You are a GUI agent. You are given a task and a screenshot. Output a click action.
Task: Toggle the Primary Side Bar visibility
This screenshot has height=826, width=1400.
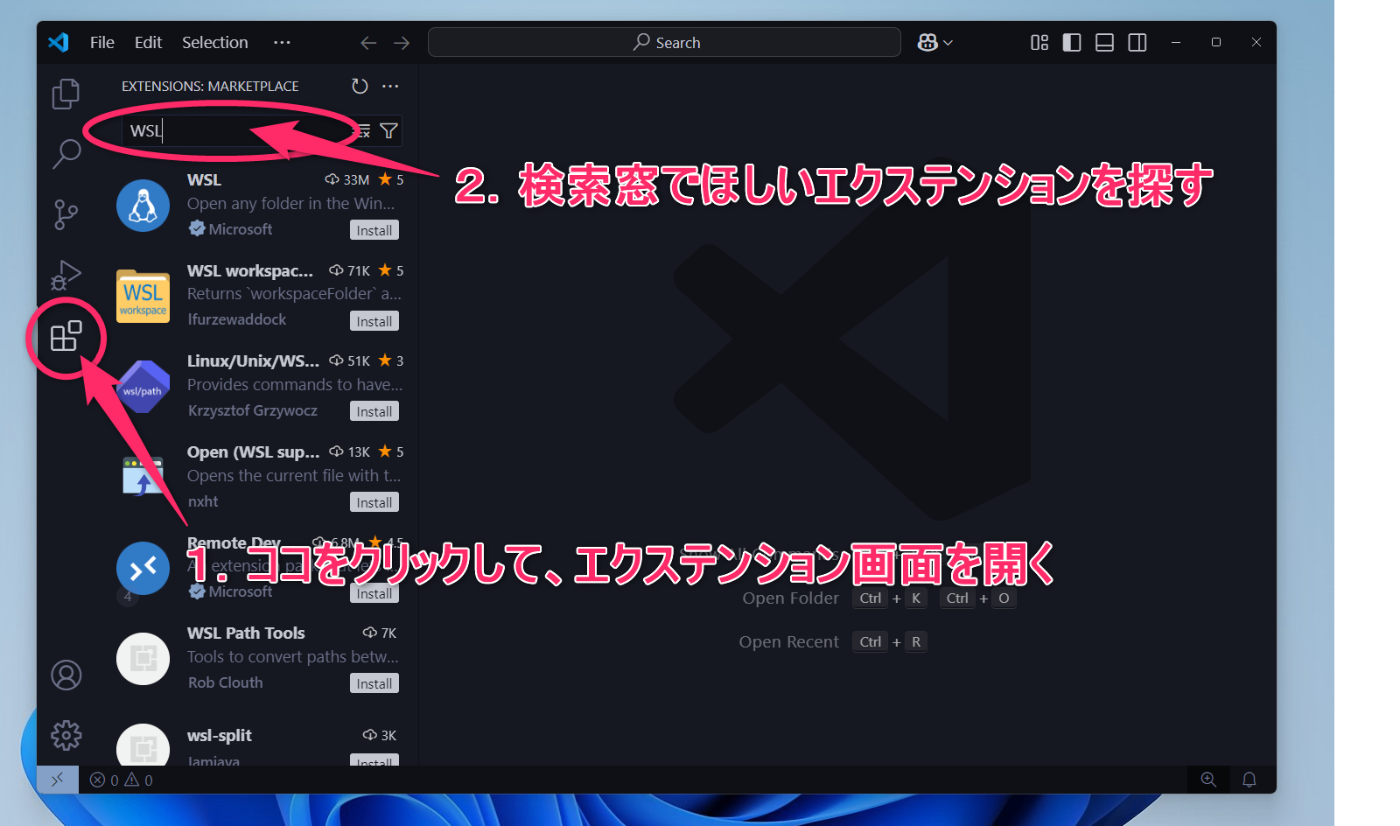(x=1071, y=42)
